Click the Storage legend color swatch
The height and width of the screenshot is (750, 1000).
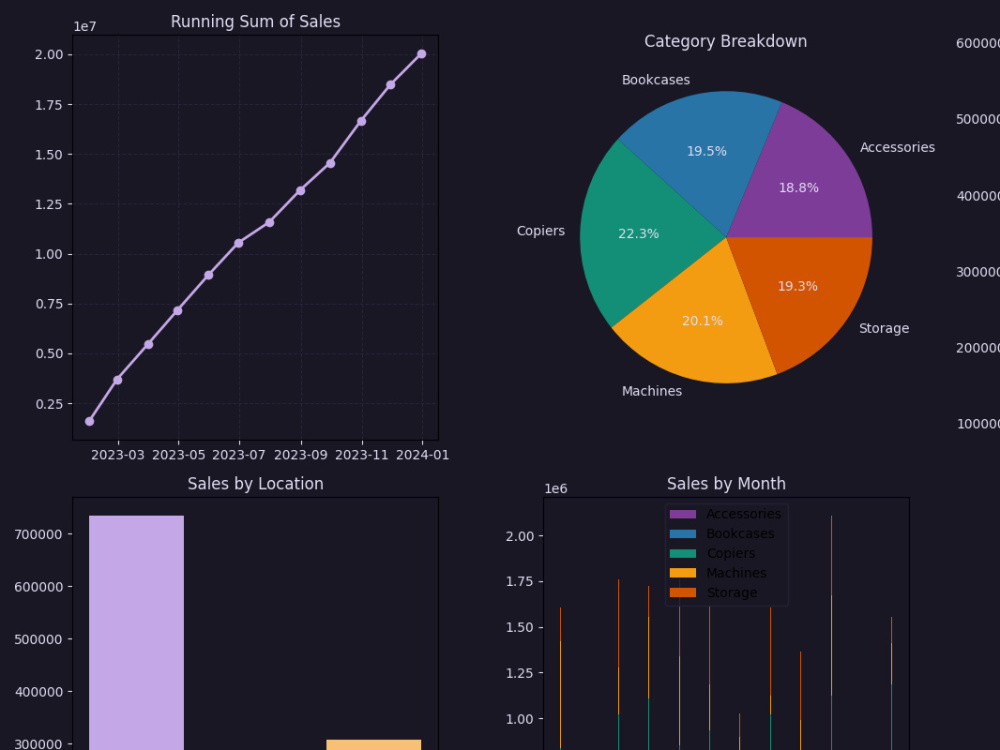(x=682, y=593)
